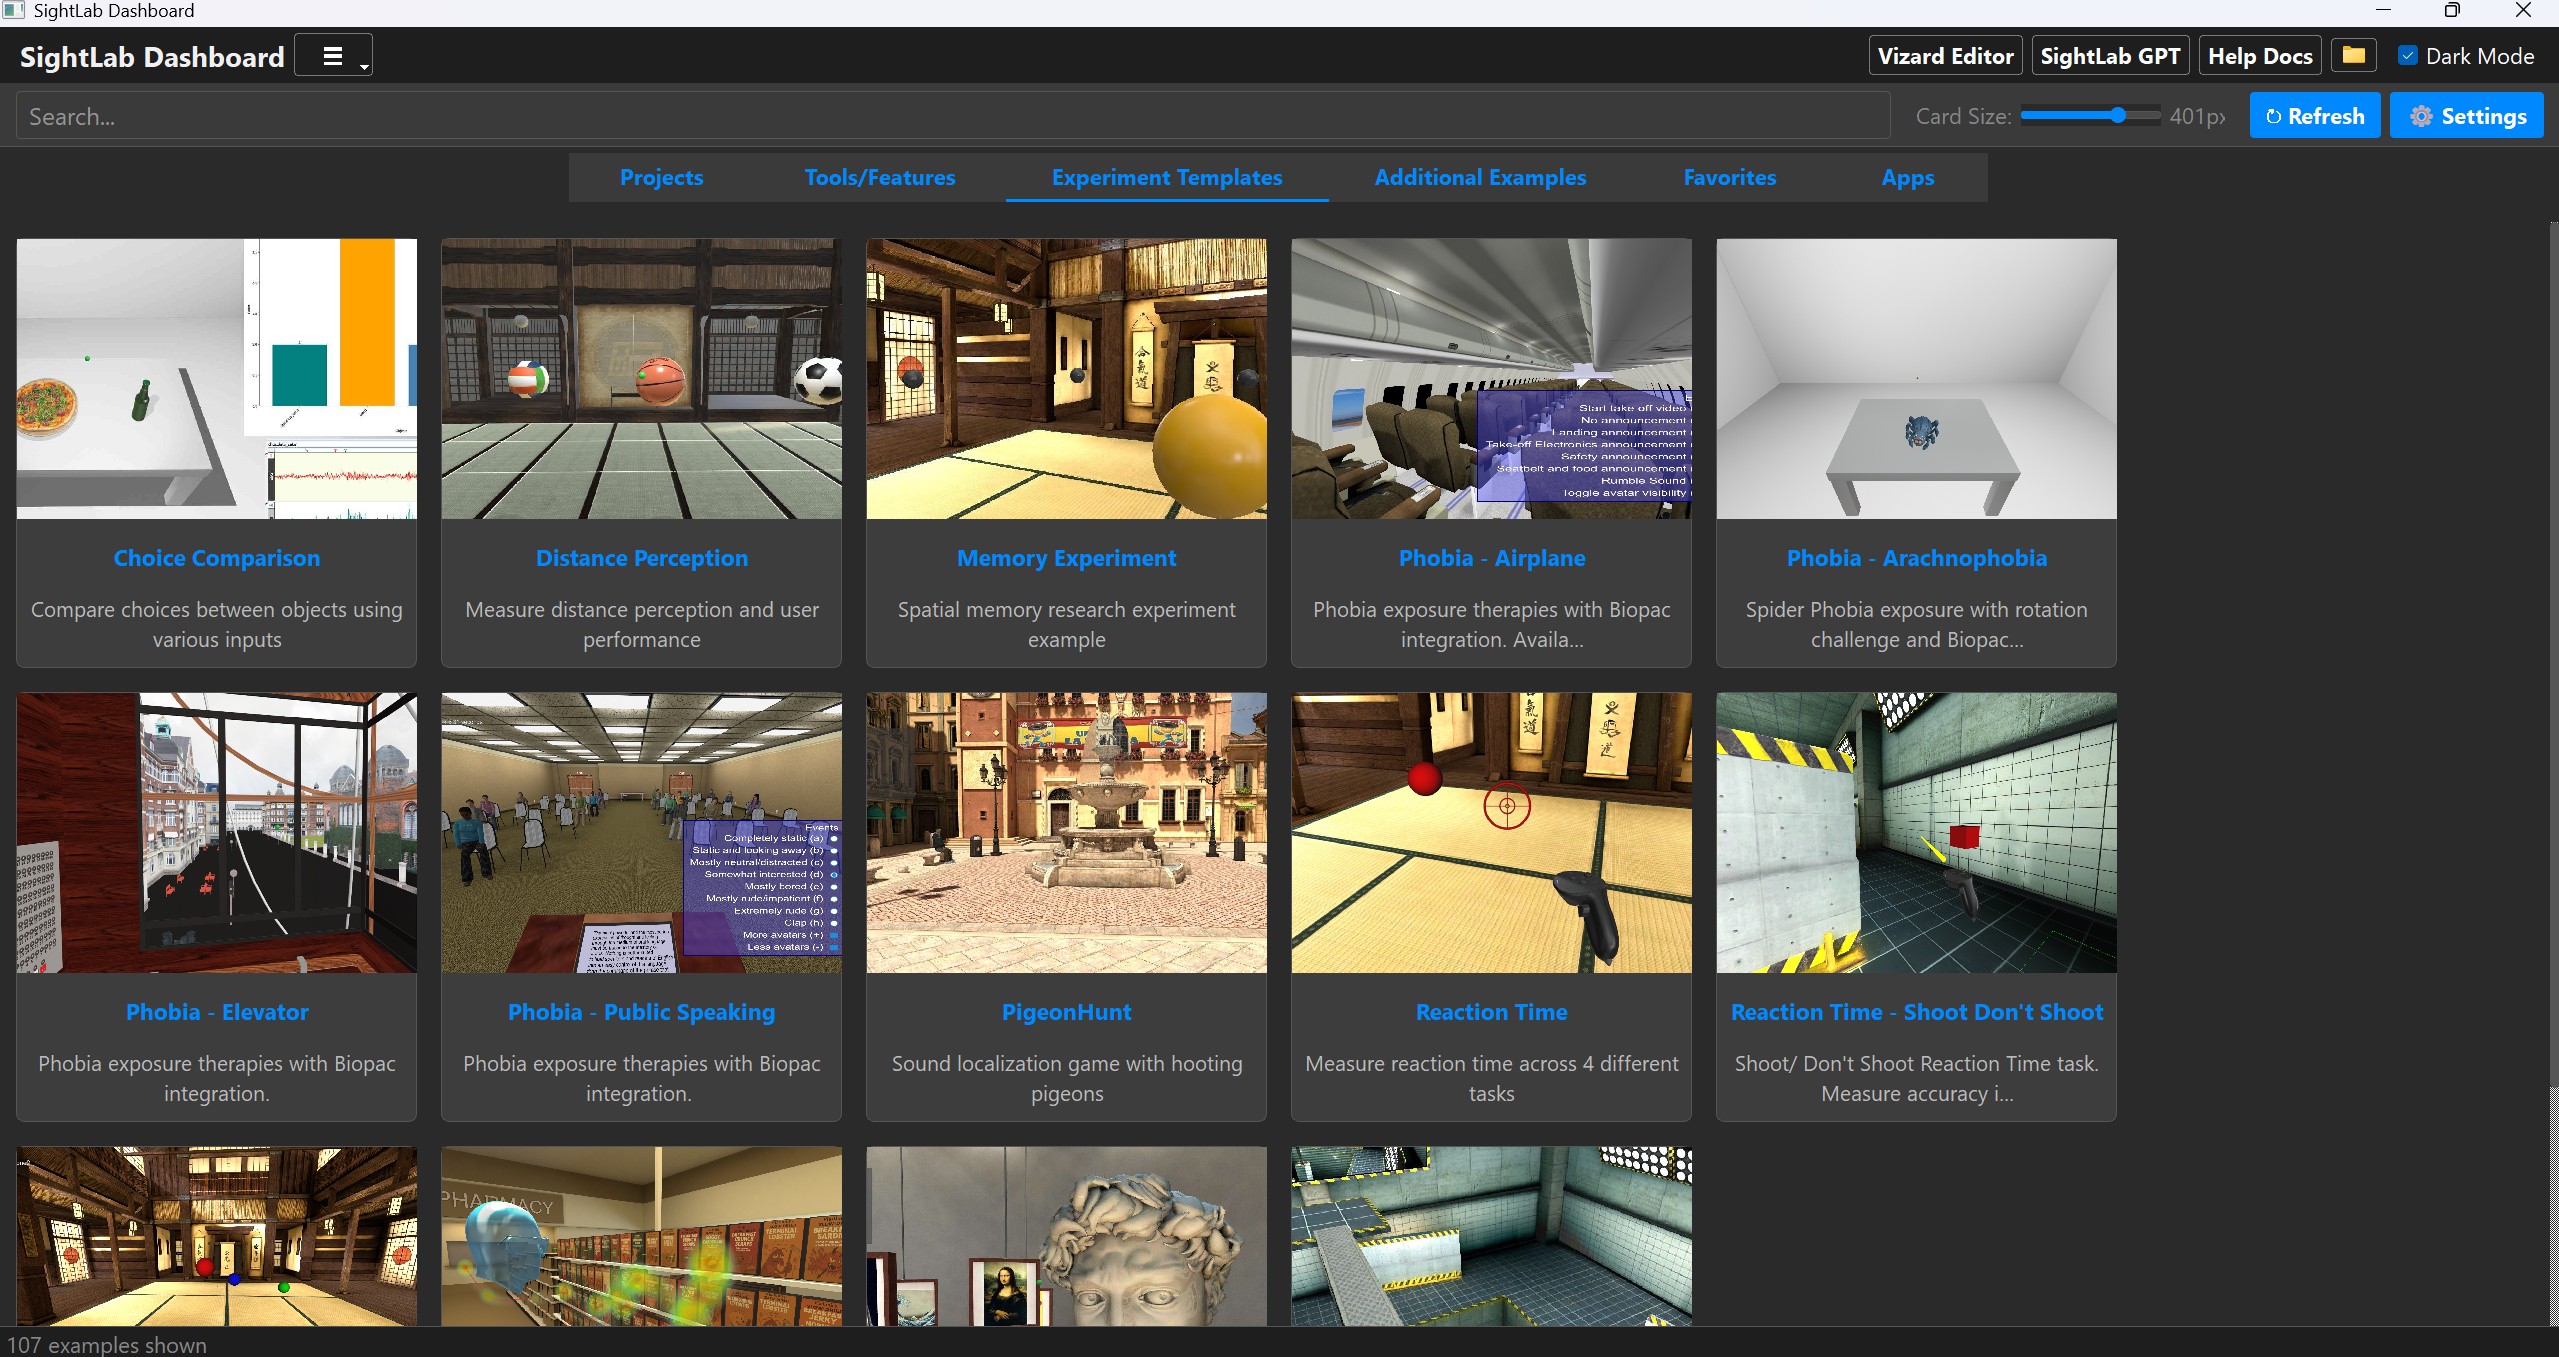
Task: Click the yellow folder icon
Action: [x=2353, y=56]
